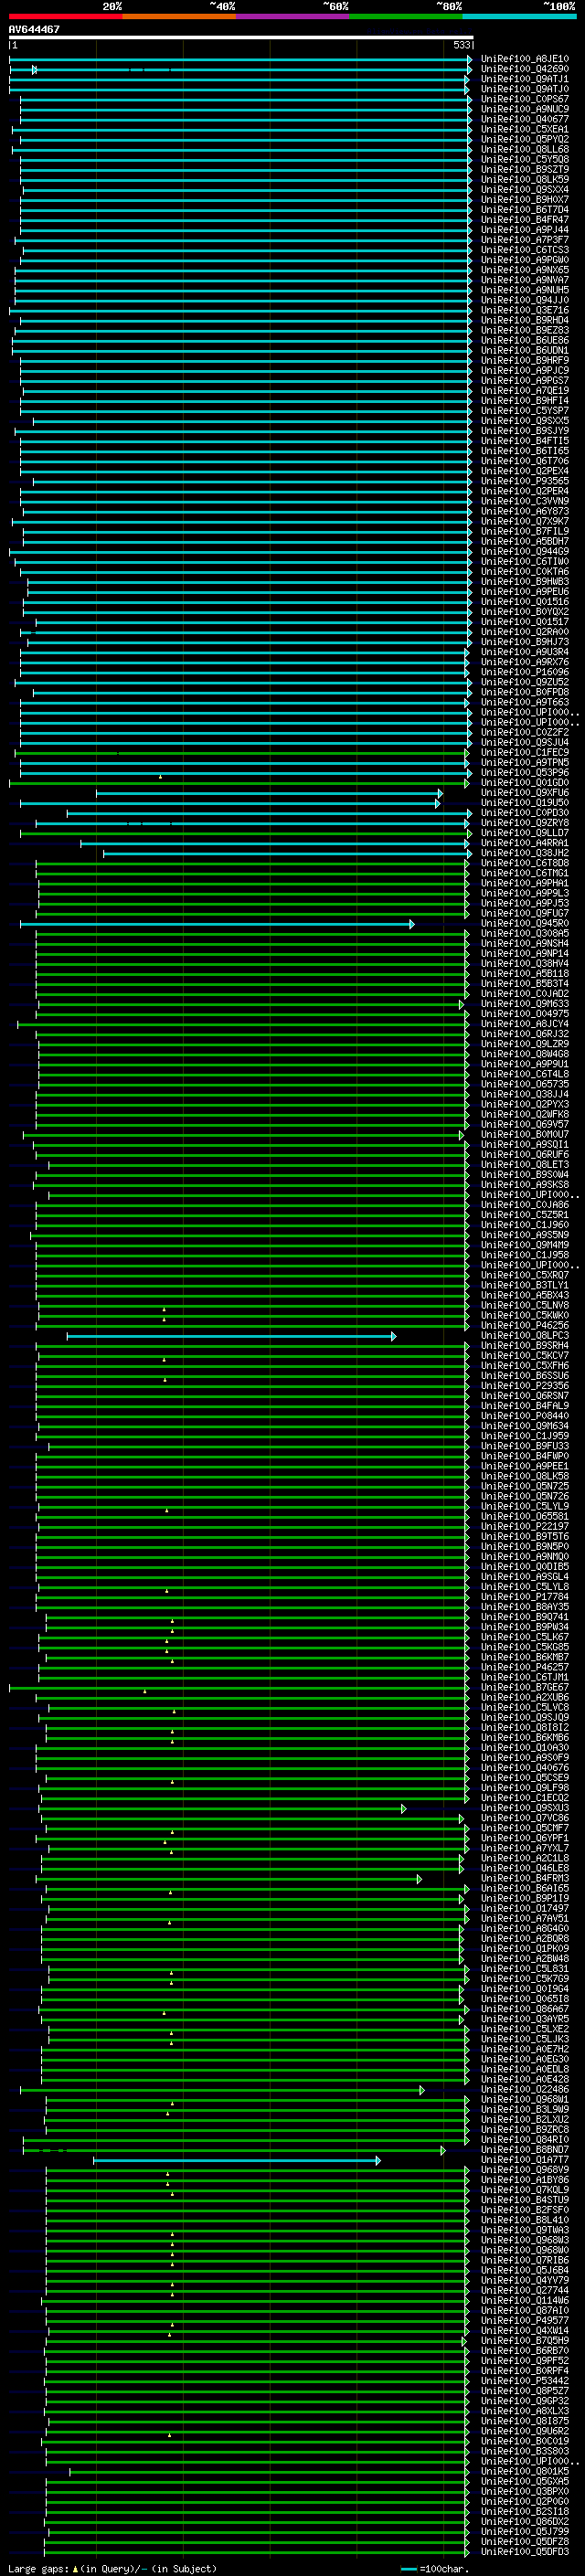Open hit UniRef100_A8JE10
Viewport: 585px width, 2576px height.
pyautogui.click(x=525, y=59)
